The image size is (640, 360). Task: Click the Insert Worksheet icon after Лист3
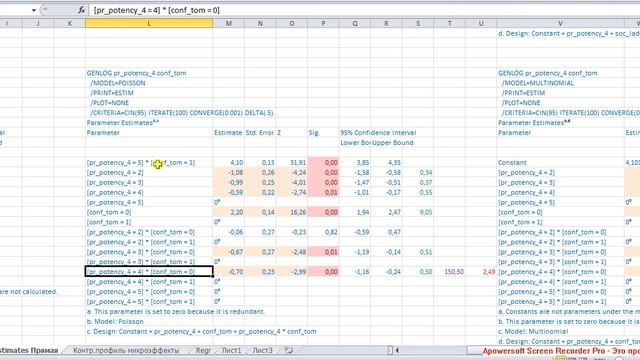(x=289, y=350)
